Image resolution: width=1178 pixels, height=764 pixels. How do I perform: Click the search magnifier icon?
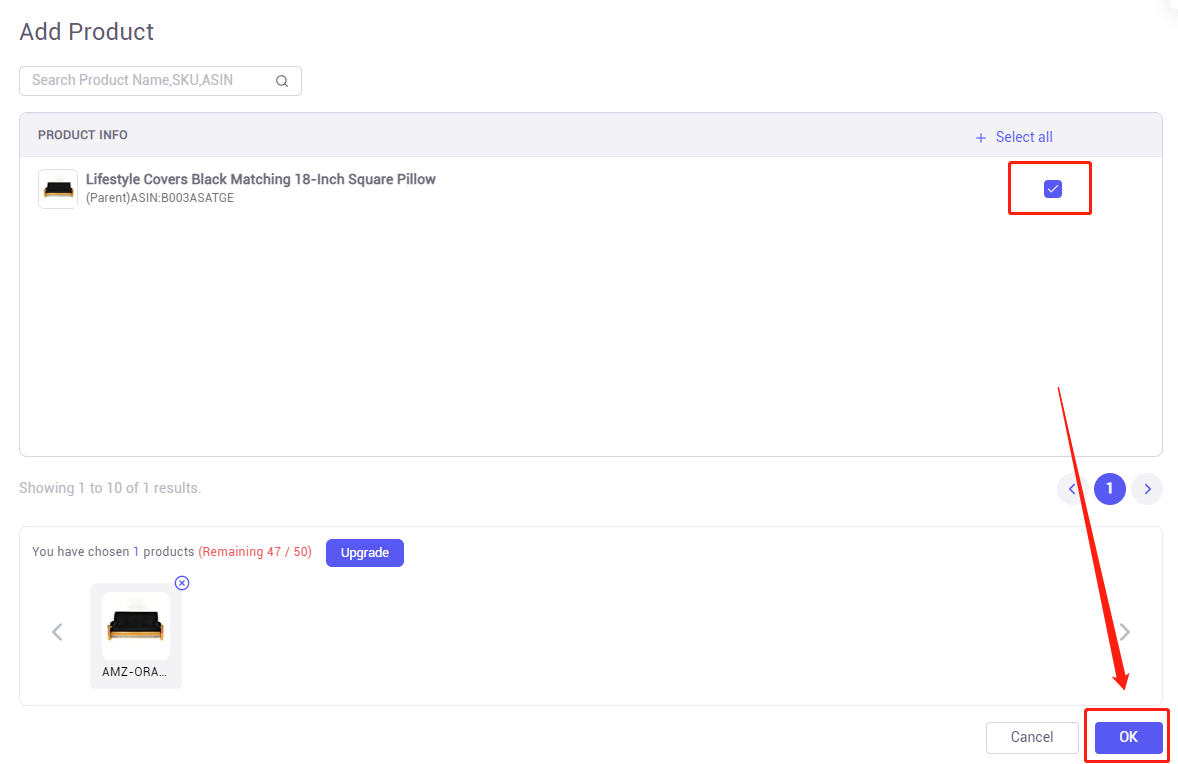[x=282, y=81]
